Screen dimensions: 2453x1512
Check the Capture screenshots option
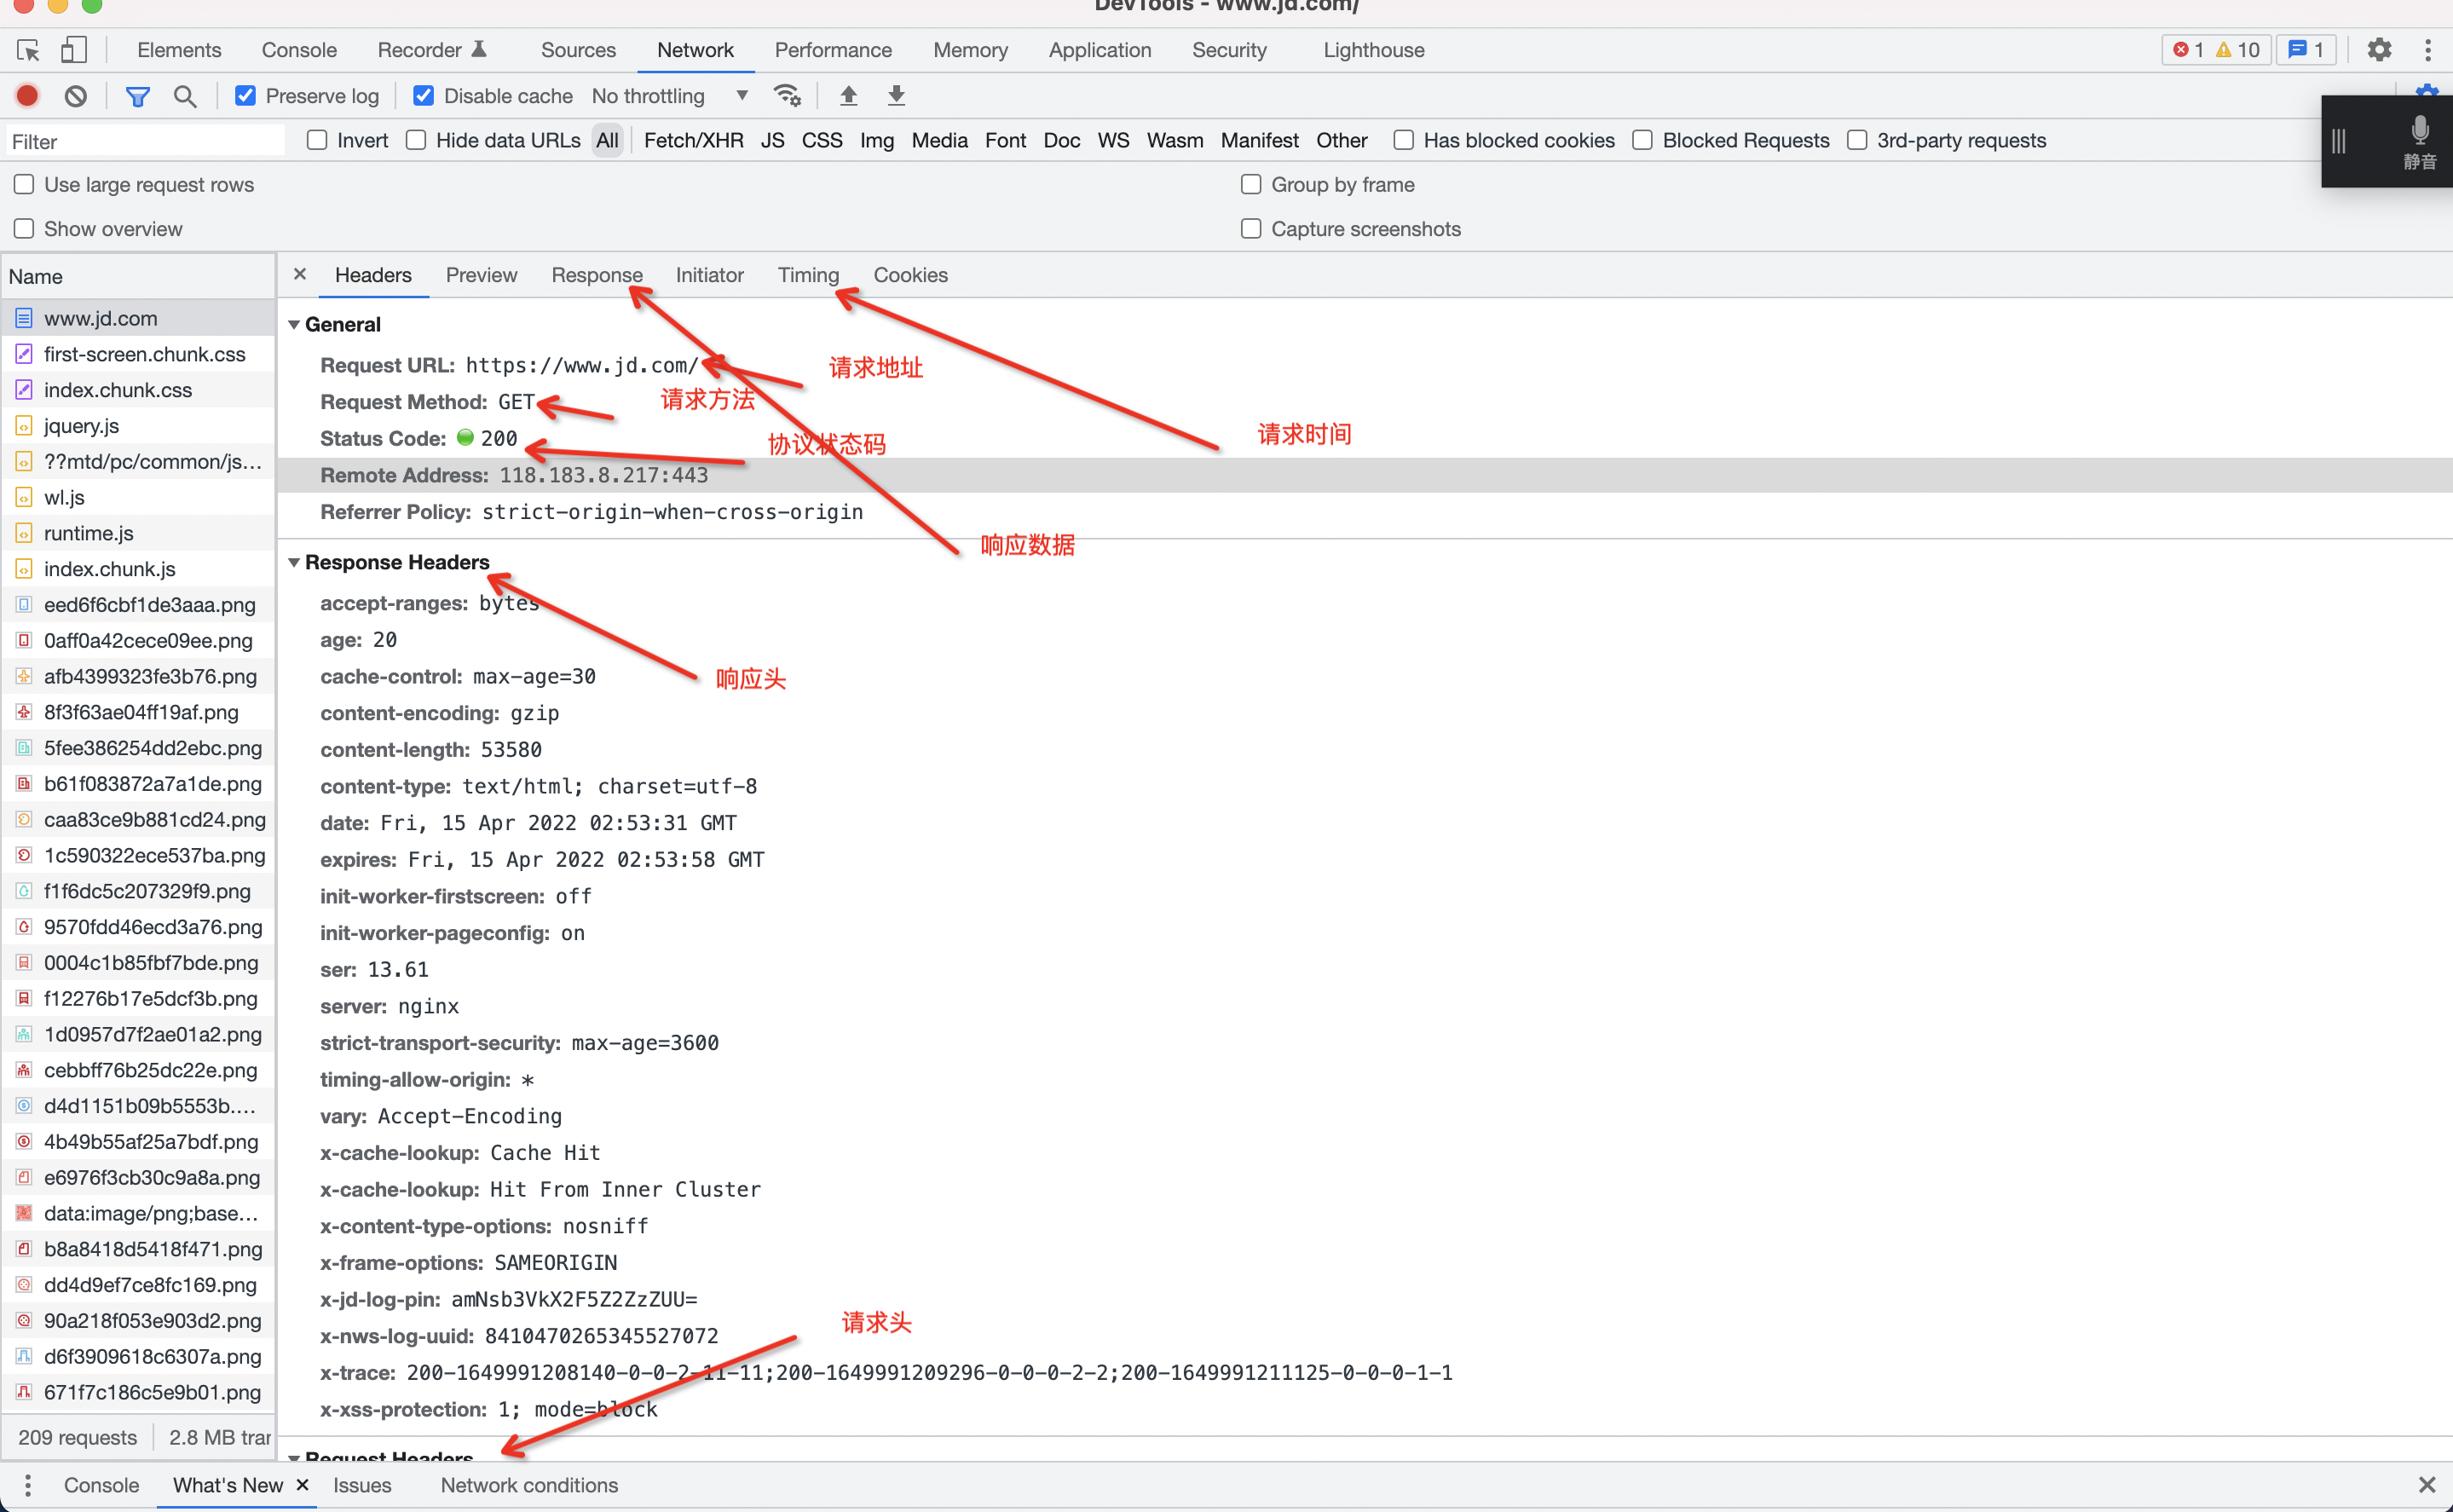pos(1250,229)
